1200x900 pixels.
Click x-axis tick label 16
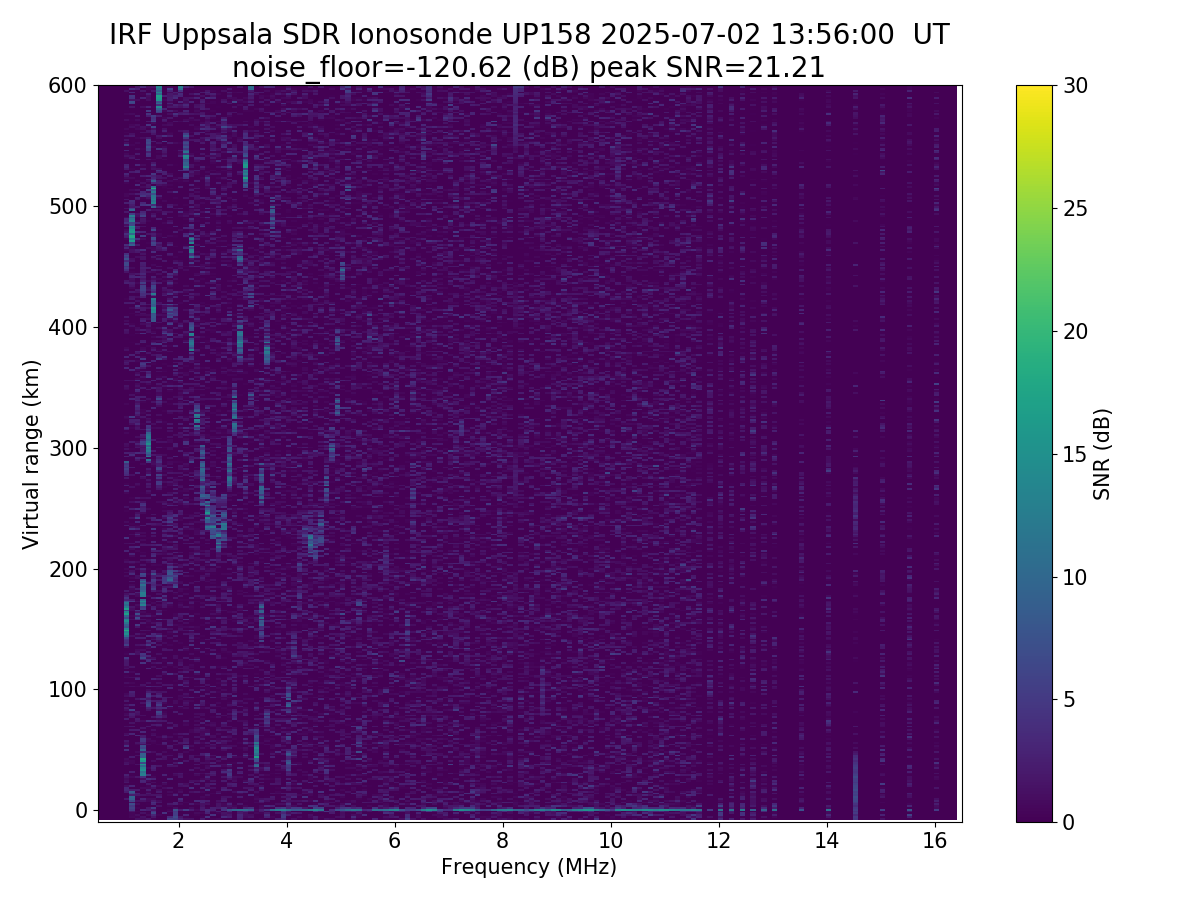click(x=935, y=840)
